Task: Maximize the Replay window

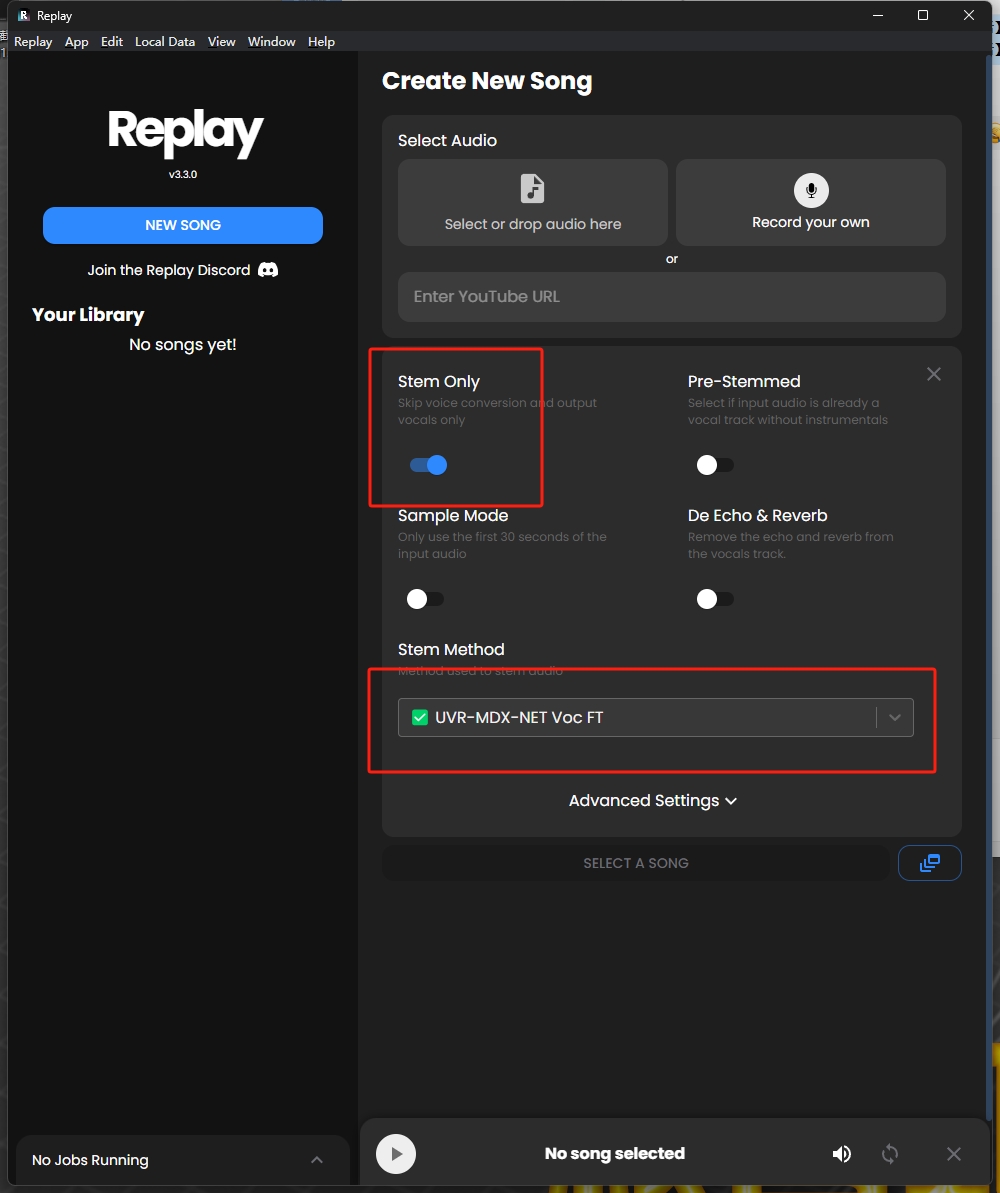Action: pos(923,15)
